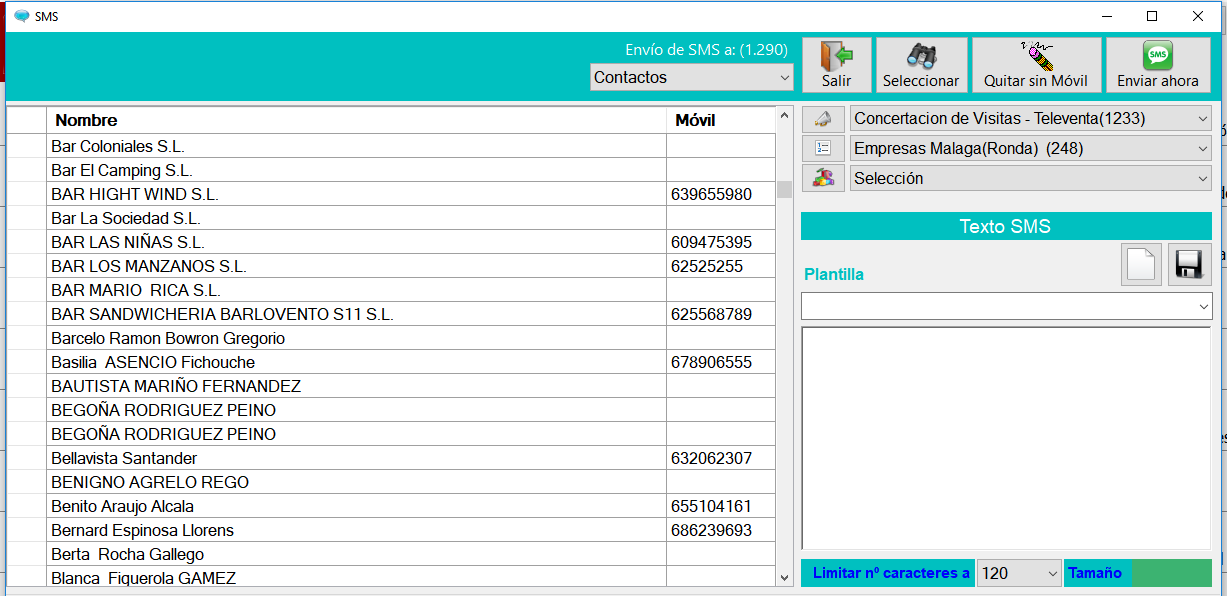The width and height of the screenshot is (1227, 596).
Task: Select the BAR MARIO RICA S.L. row
Action: (x=391, y=290)
